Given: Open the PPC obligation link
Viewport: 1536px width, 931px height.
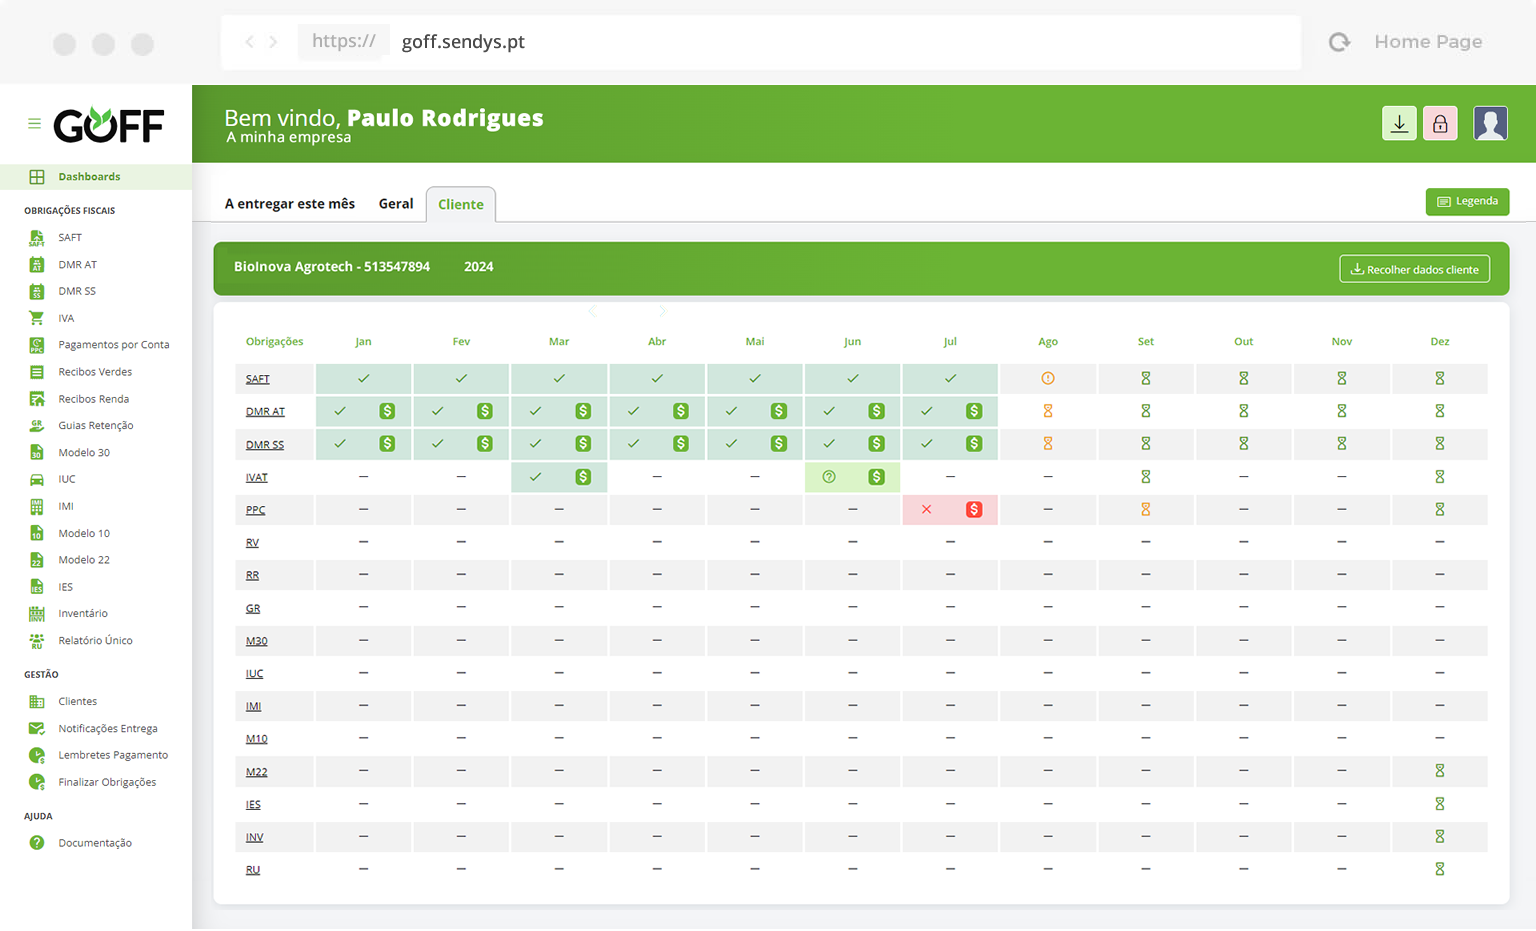Looking at the screenshot, I should pos(256,510).
